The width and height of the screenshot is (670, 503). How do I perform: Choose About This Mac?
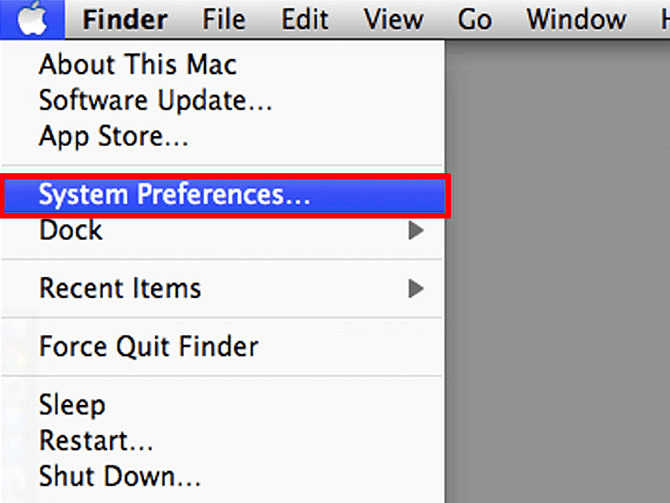point(138,65)
